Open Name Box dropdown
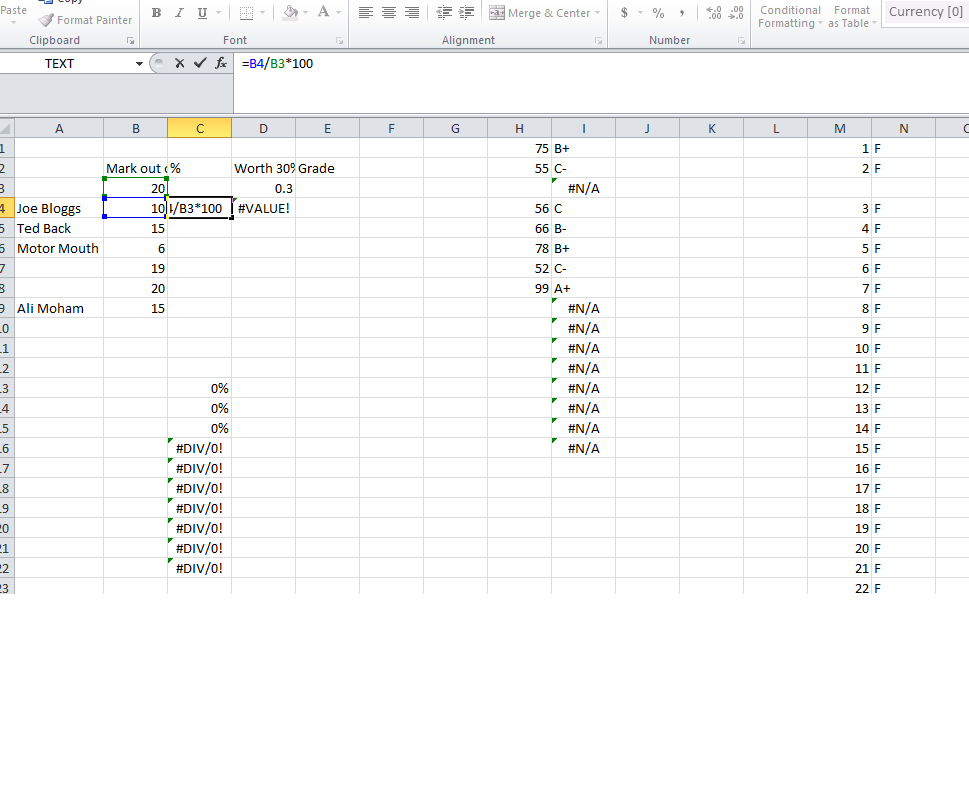The image size is (969, 811). click(139, 64)
